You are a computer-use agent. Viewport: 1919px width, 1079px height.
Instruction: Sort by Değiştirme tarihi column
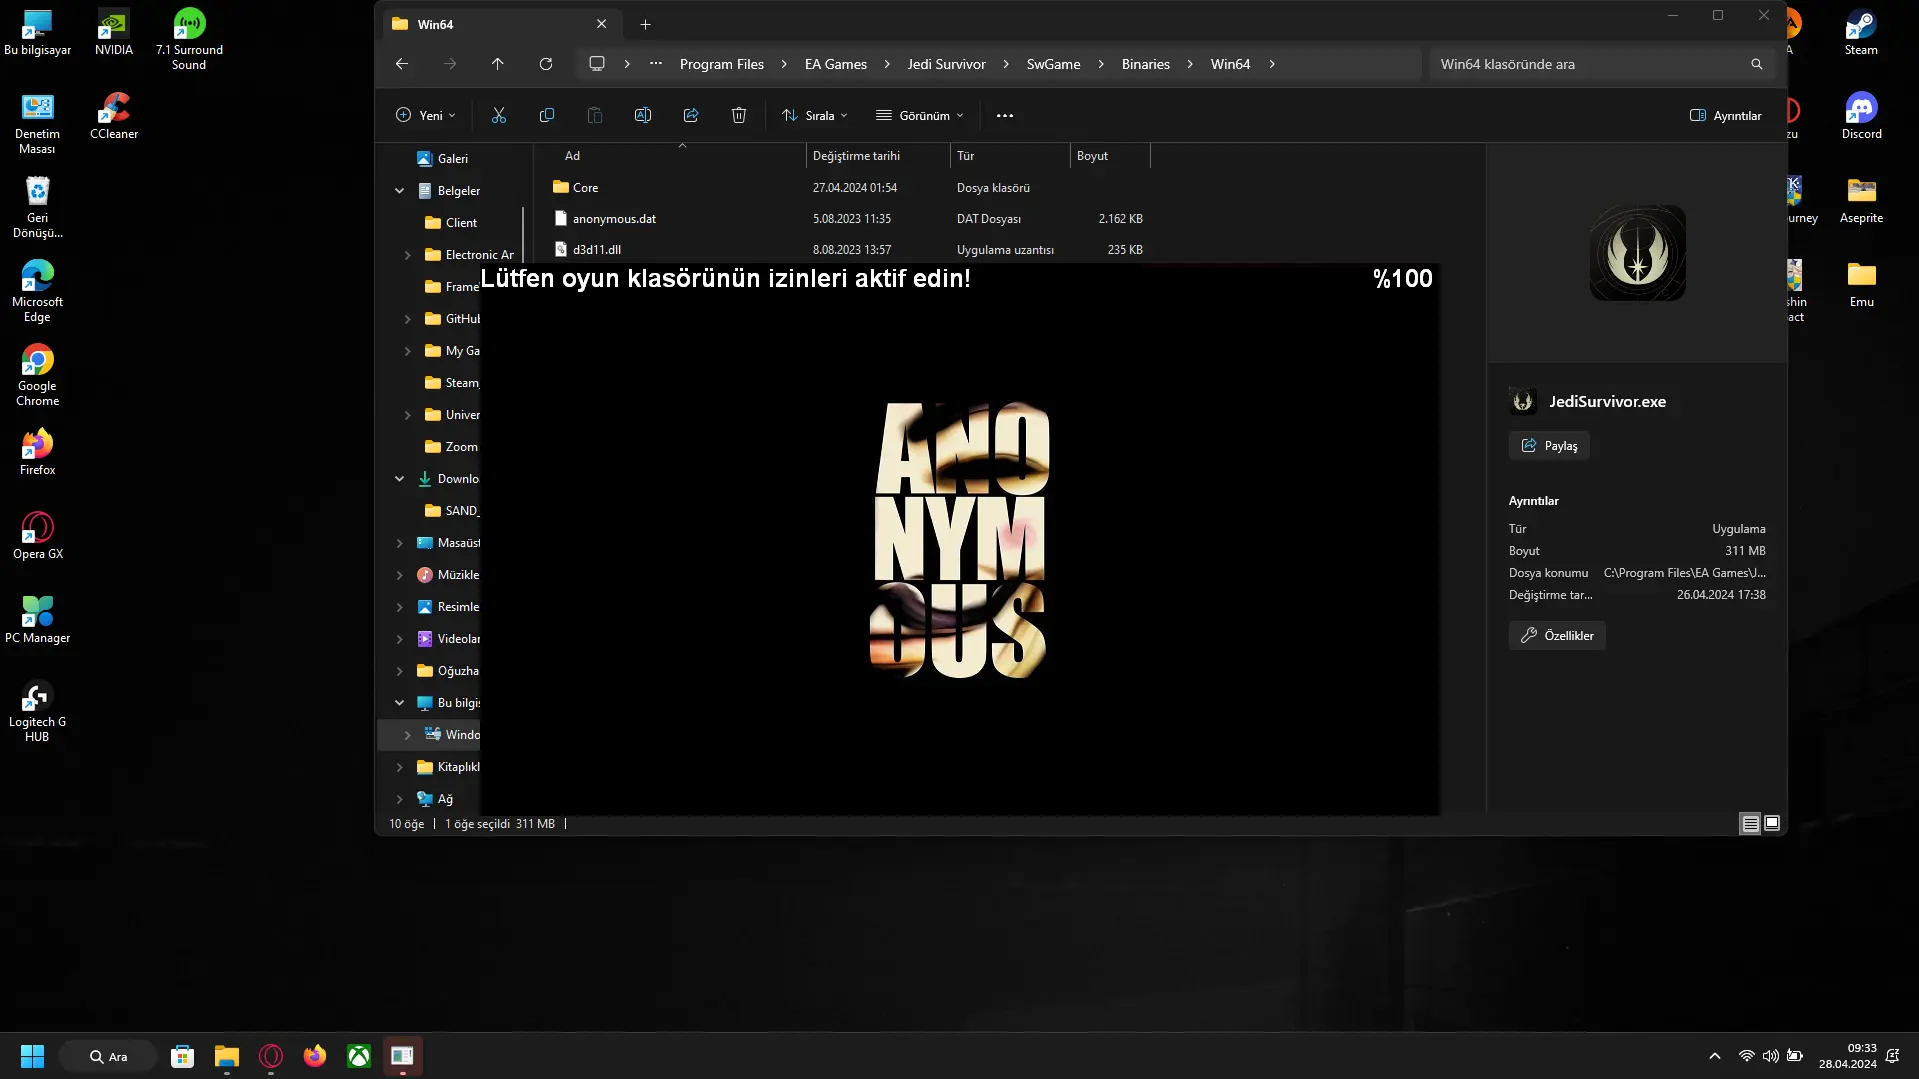878,156
